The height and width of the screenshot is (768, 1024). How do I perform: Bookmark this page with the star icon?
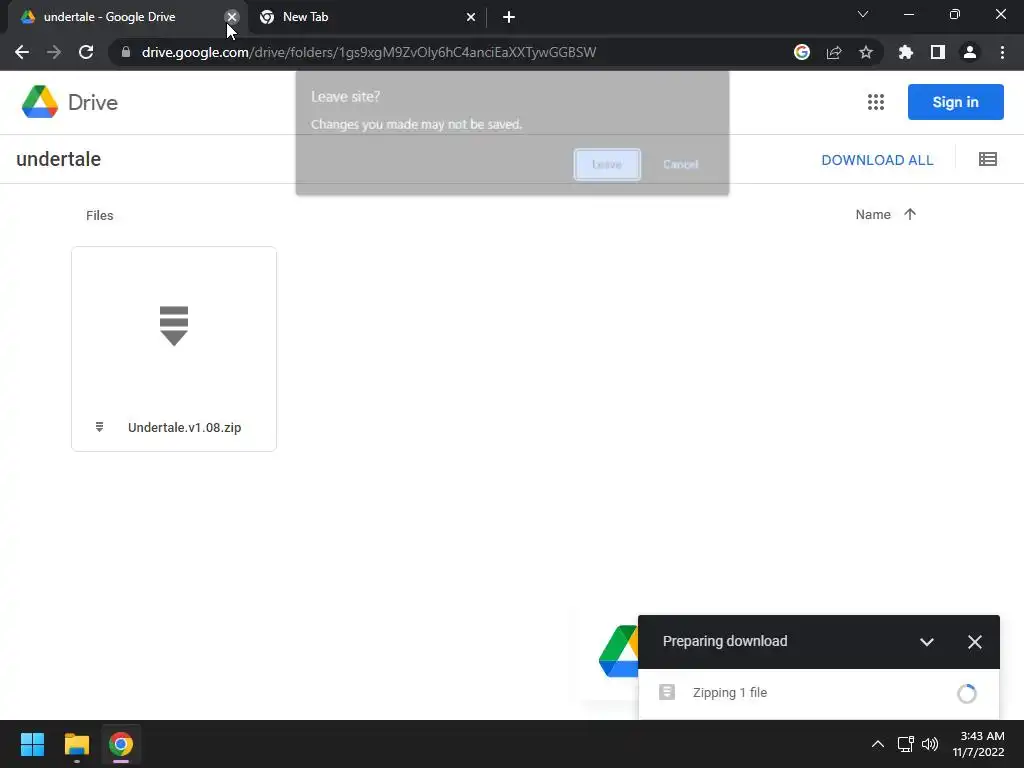pos(866,52)
